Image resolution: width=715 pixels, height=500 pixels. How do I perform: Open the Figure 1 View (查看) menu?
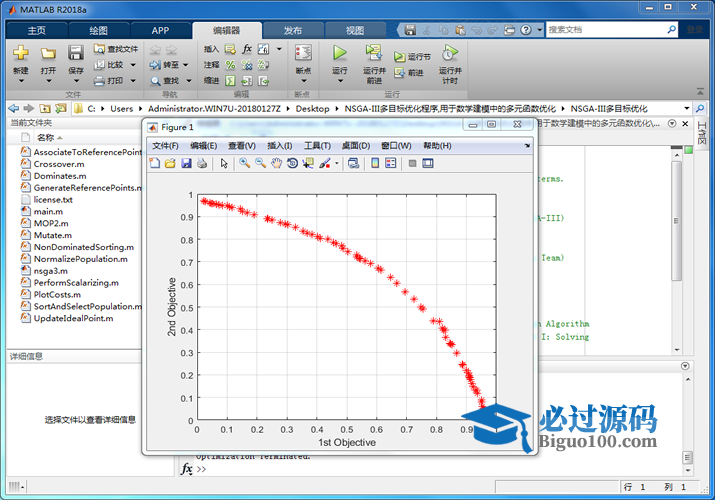242,146
